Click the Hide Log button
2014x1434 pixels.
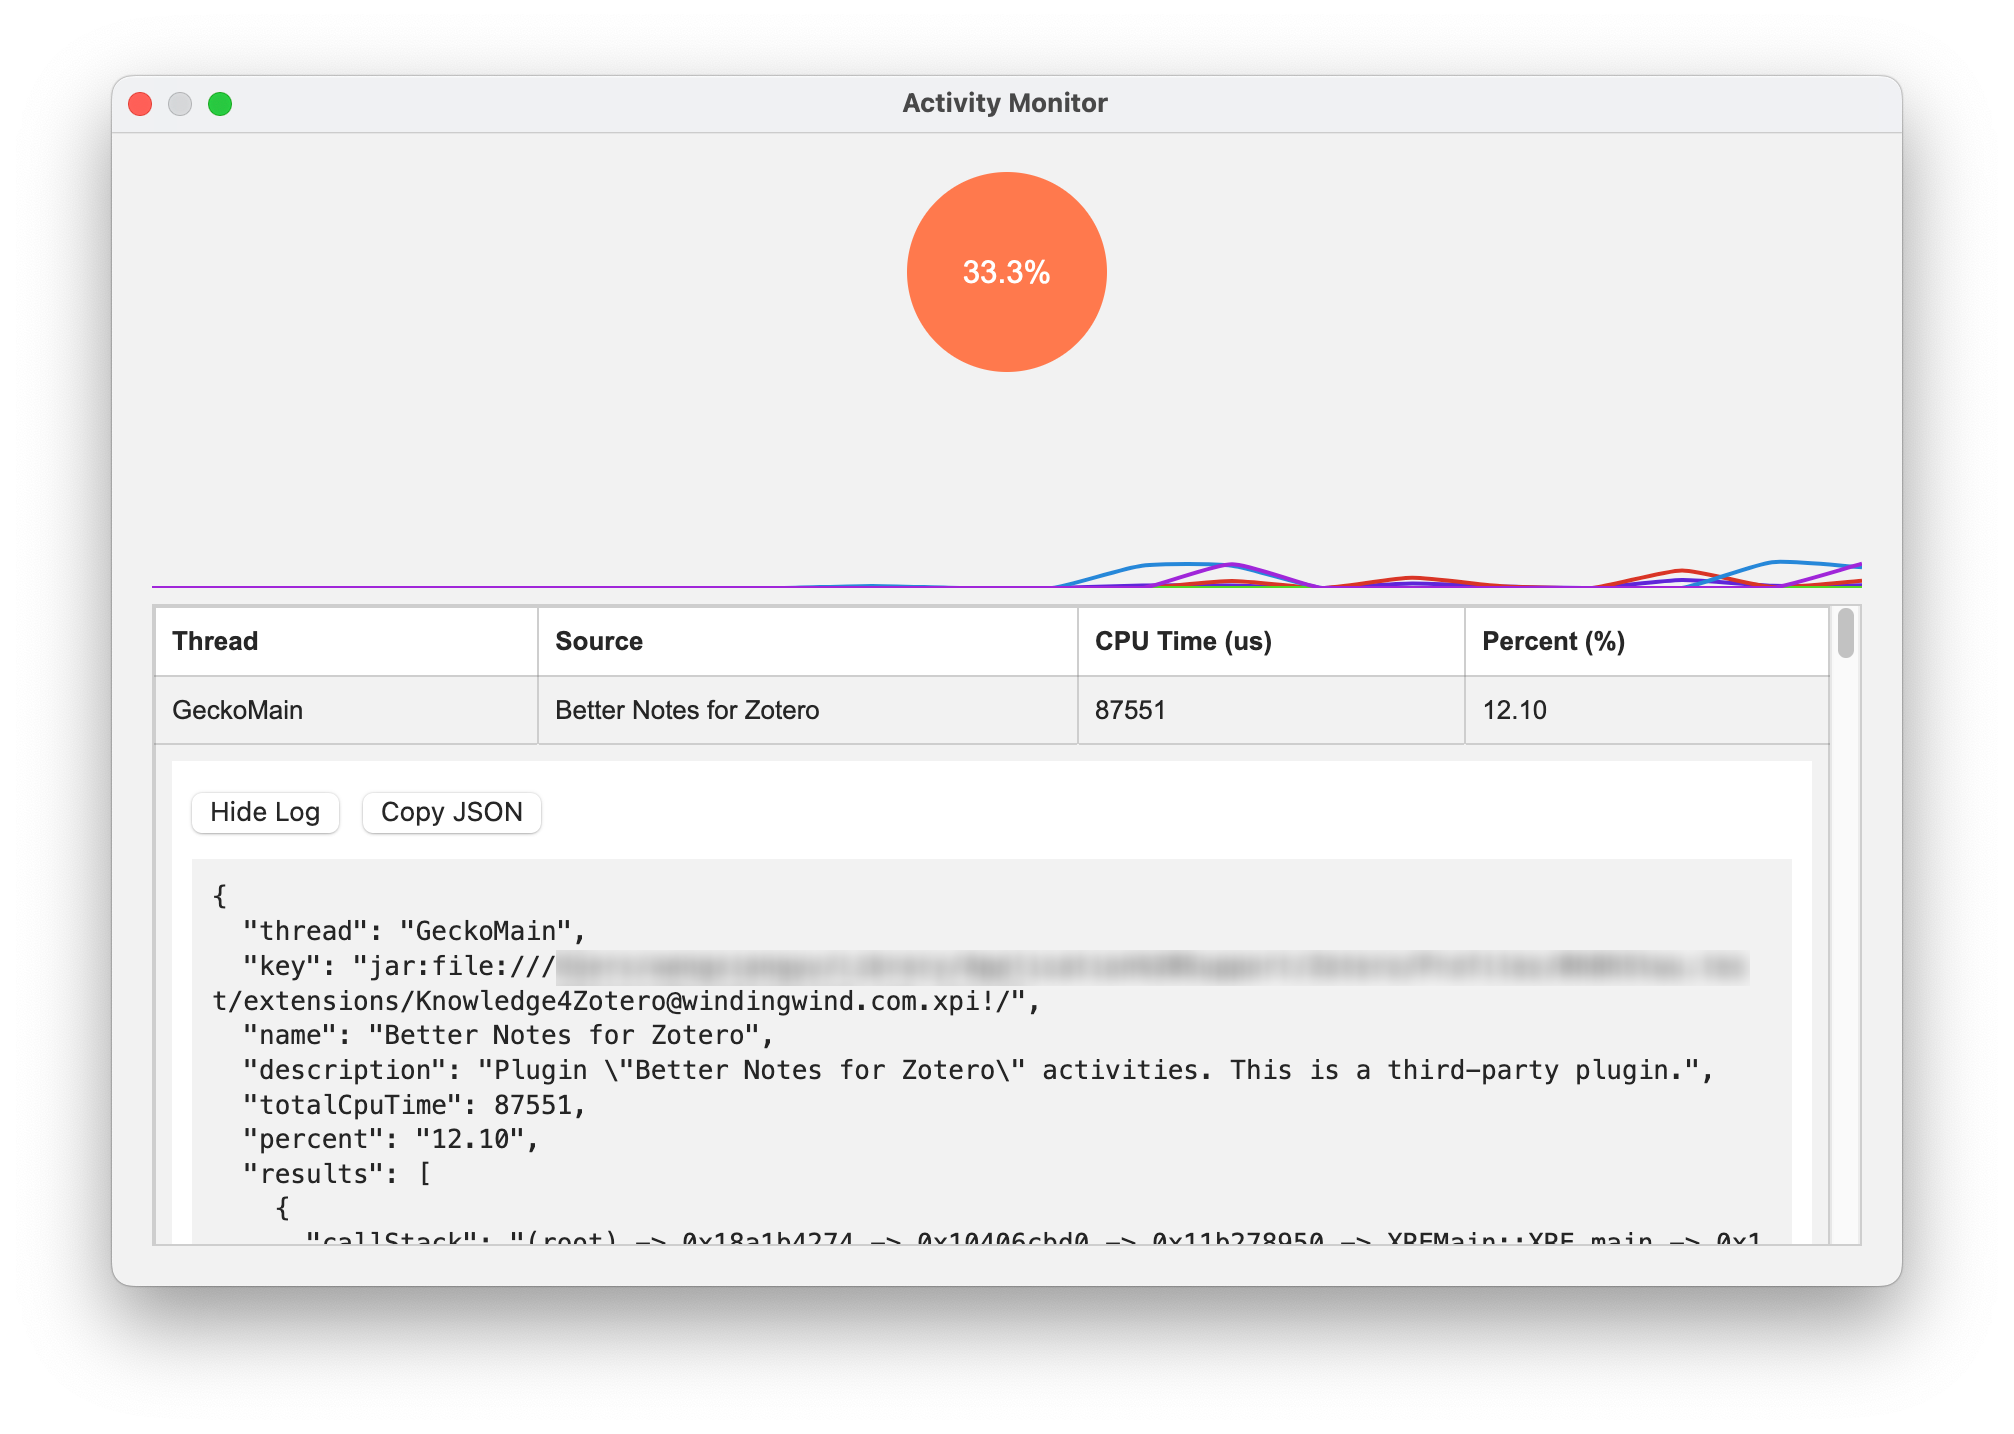[x=265, y=812]
